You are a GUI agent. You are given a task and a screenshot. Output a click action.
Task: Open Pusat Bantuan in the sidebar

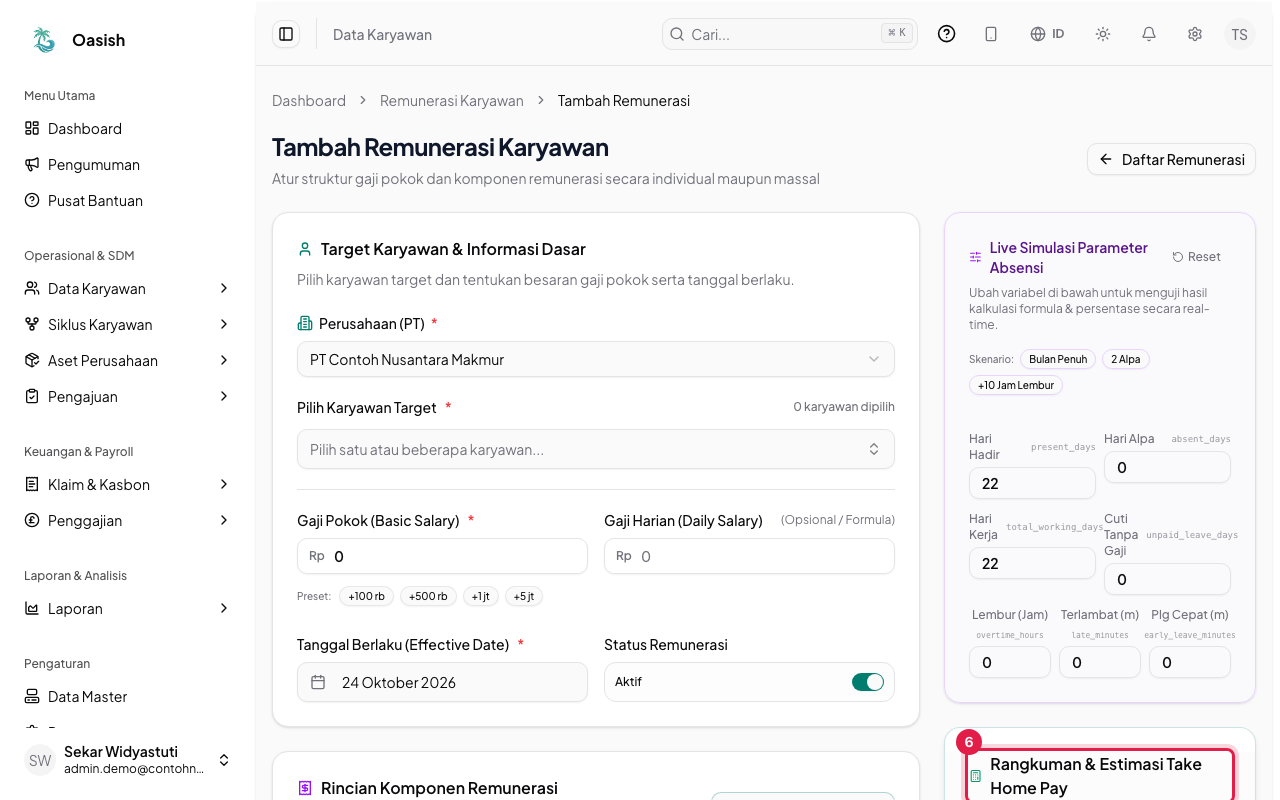[127, 200]
